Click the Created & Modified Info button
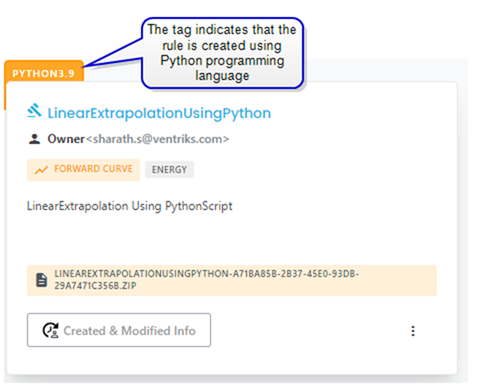Screen dimensions: 481x387 click(119, 330)
